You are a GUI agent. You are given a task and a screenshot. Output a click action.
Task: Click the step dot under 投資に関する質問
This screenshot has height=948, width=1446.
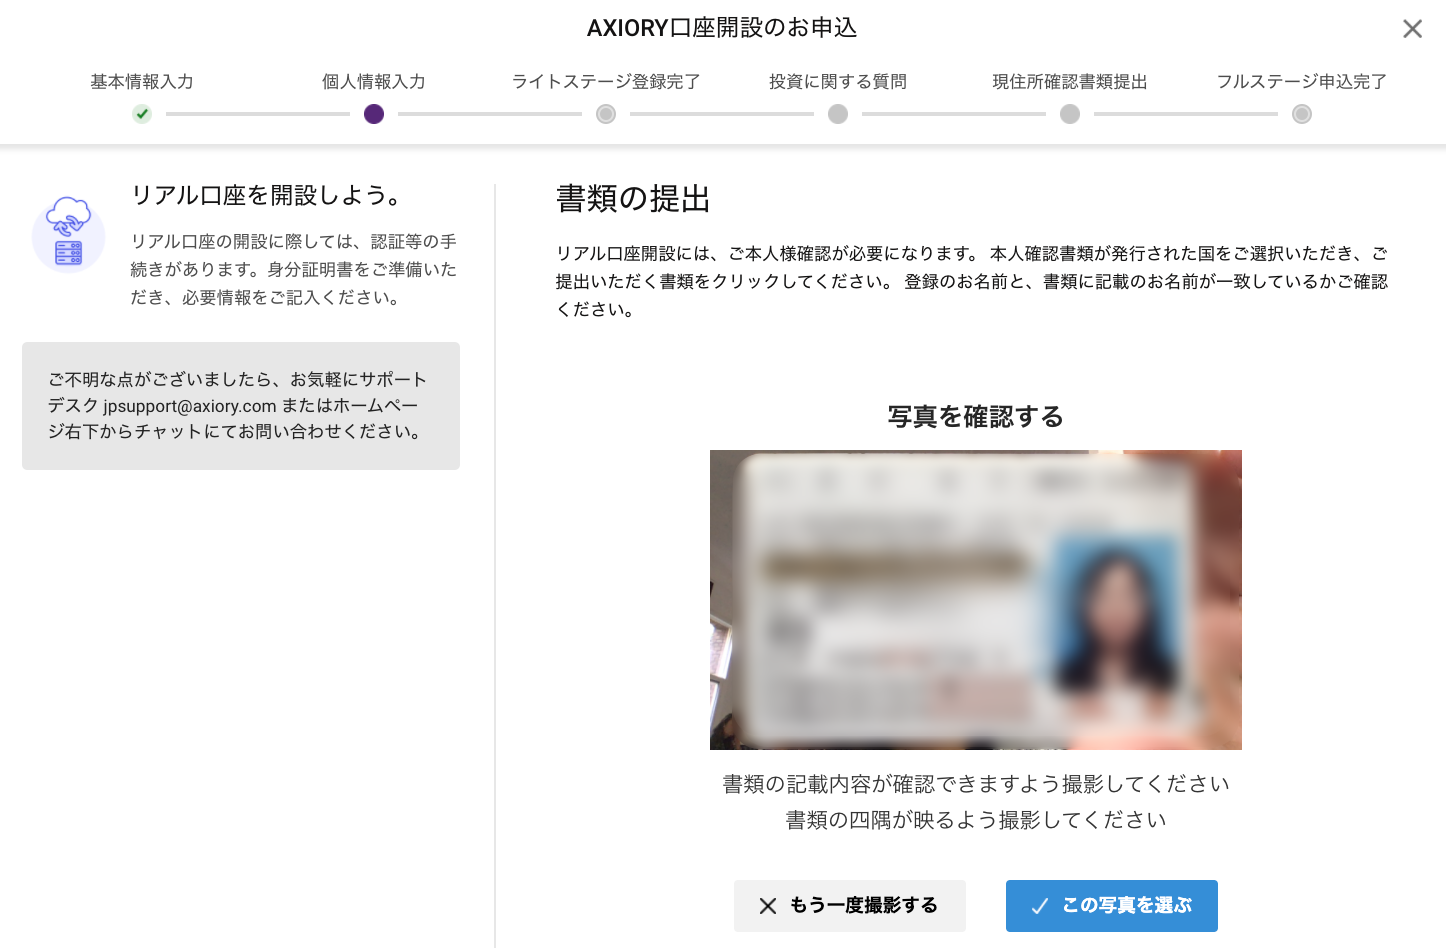click(838, 114)
